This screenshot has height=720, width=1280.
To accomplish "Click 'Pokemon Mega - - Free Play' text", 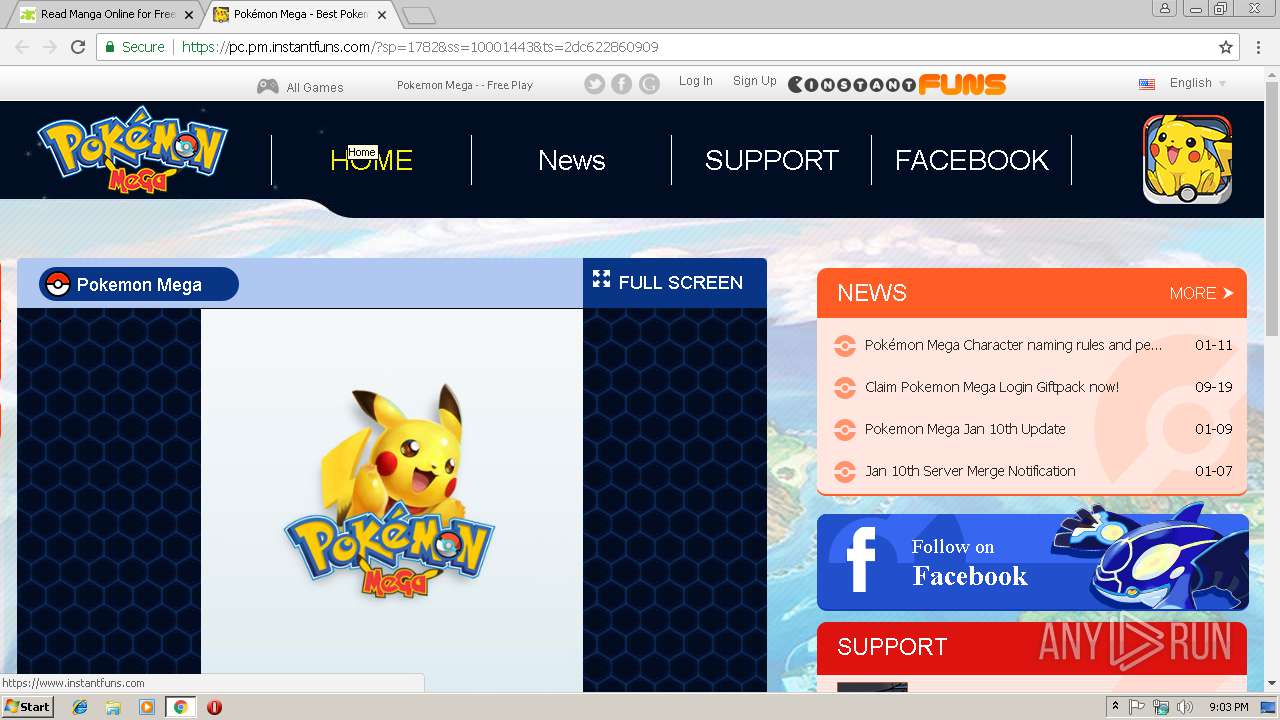I will (x=465, y=85).
